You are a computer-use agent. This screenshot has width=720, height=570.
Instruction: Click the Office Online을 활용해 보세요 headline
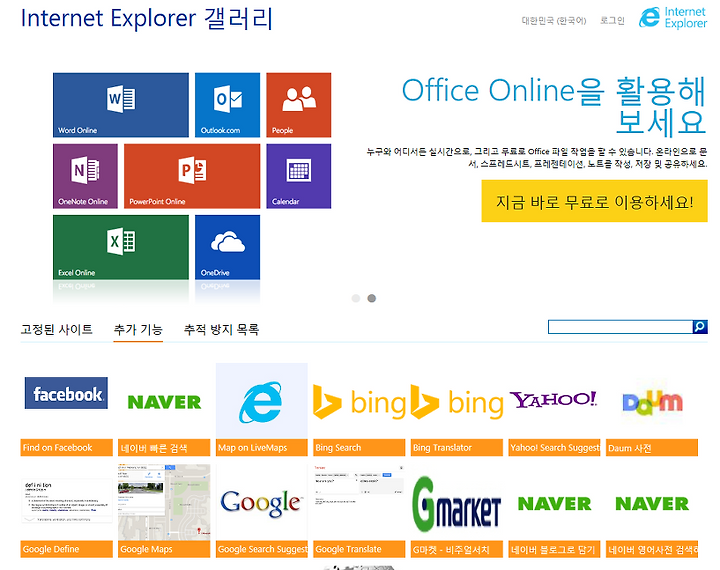(554, 106)
